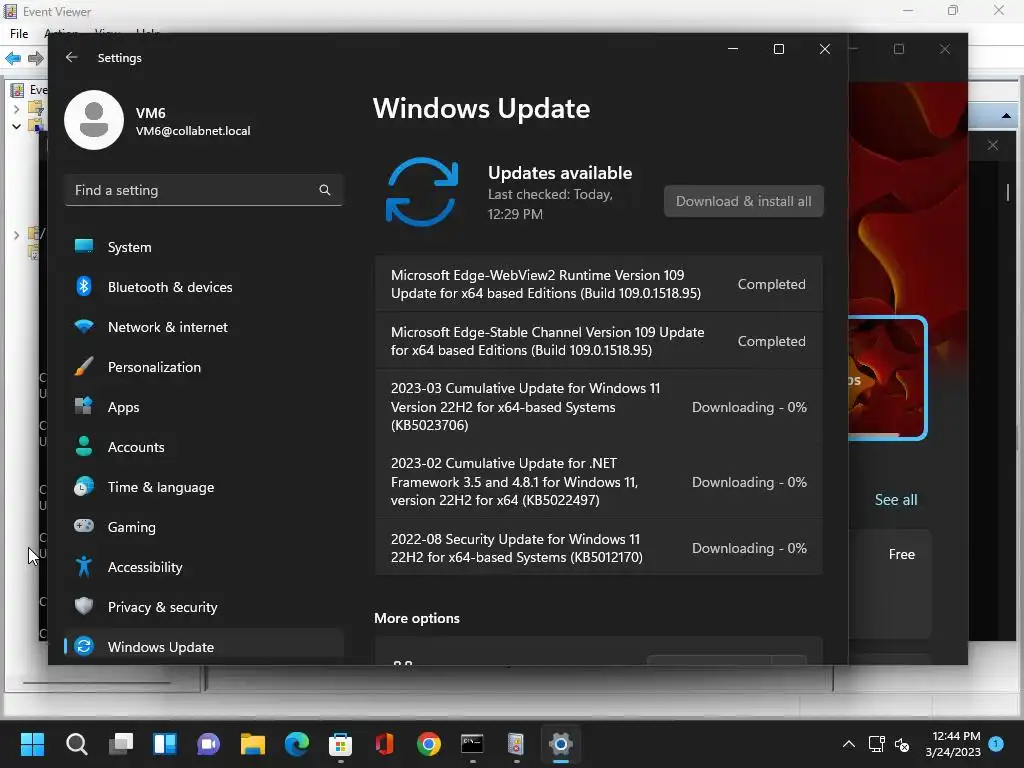Viewport: 1024px width, 768px height.
Task: Open taskbar clock showing 12:44 PM
Action: (x=953, y=744)
